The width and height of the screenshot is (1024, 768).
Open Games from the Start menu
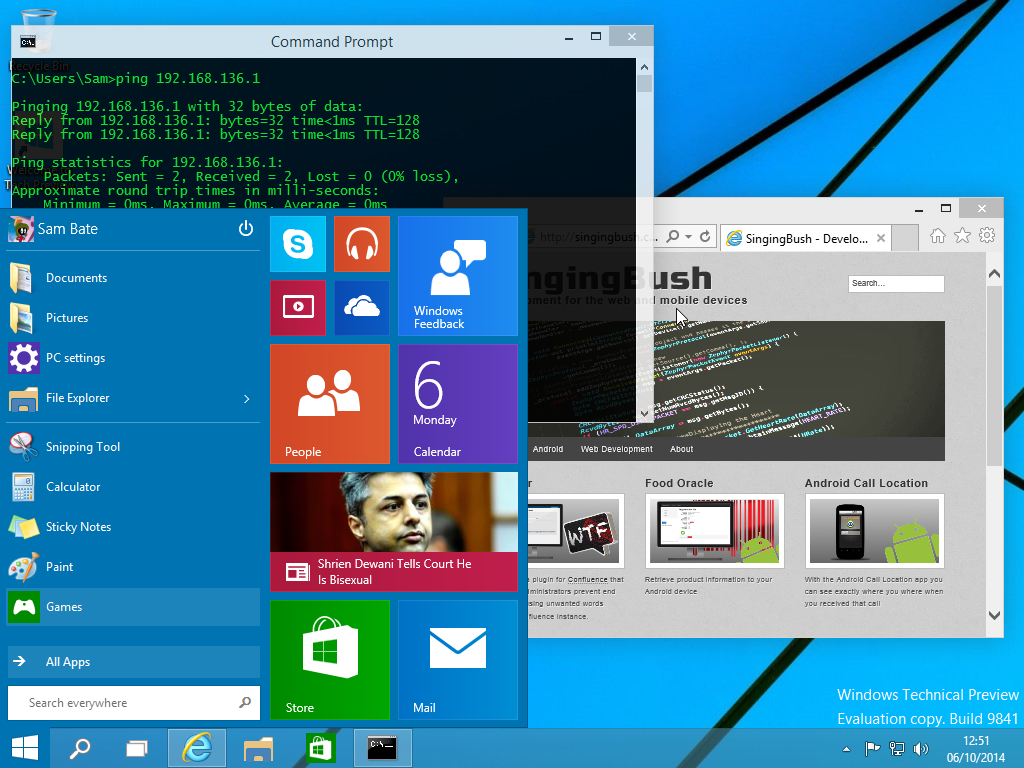click(x=133, y=607)
